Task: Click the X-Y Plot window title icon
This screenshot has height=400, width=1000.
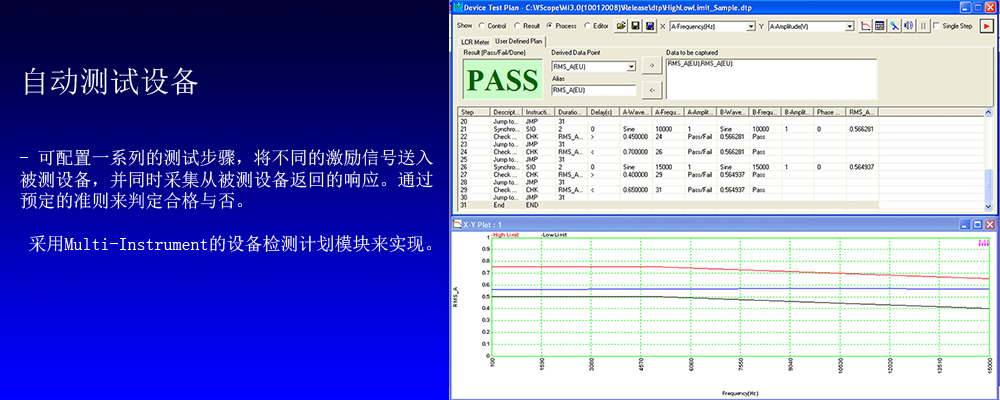Action: (457, 225)
